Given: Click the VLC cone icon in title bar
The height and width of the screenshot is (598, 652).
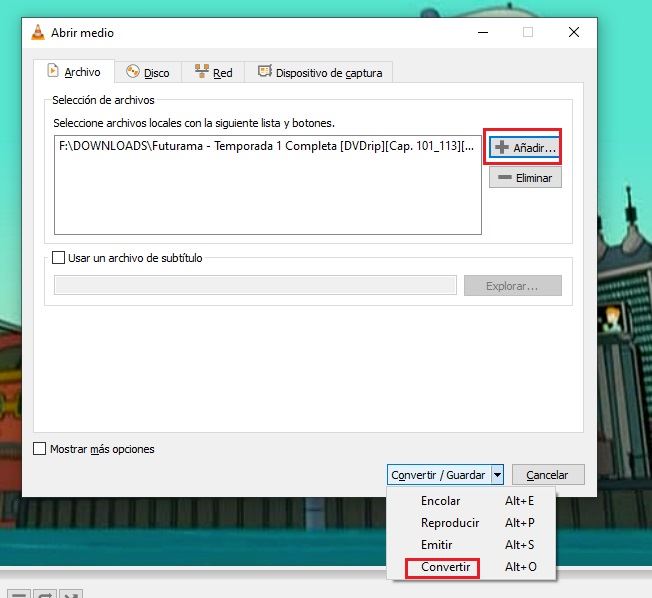Looking at the screenshot, I should point(38,32).
